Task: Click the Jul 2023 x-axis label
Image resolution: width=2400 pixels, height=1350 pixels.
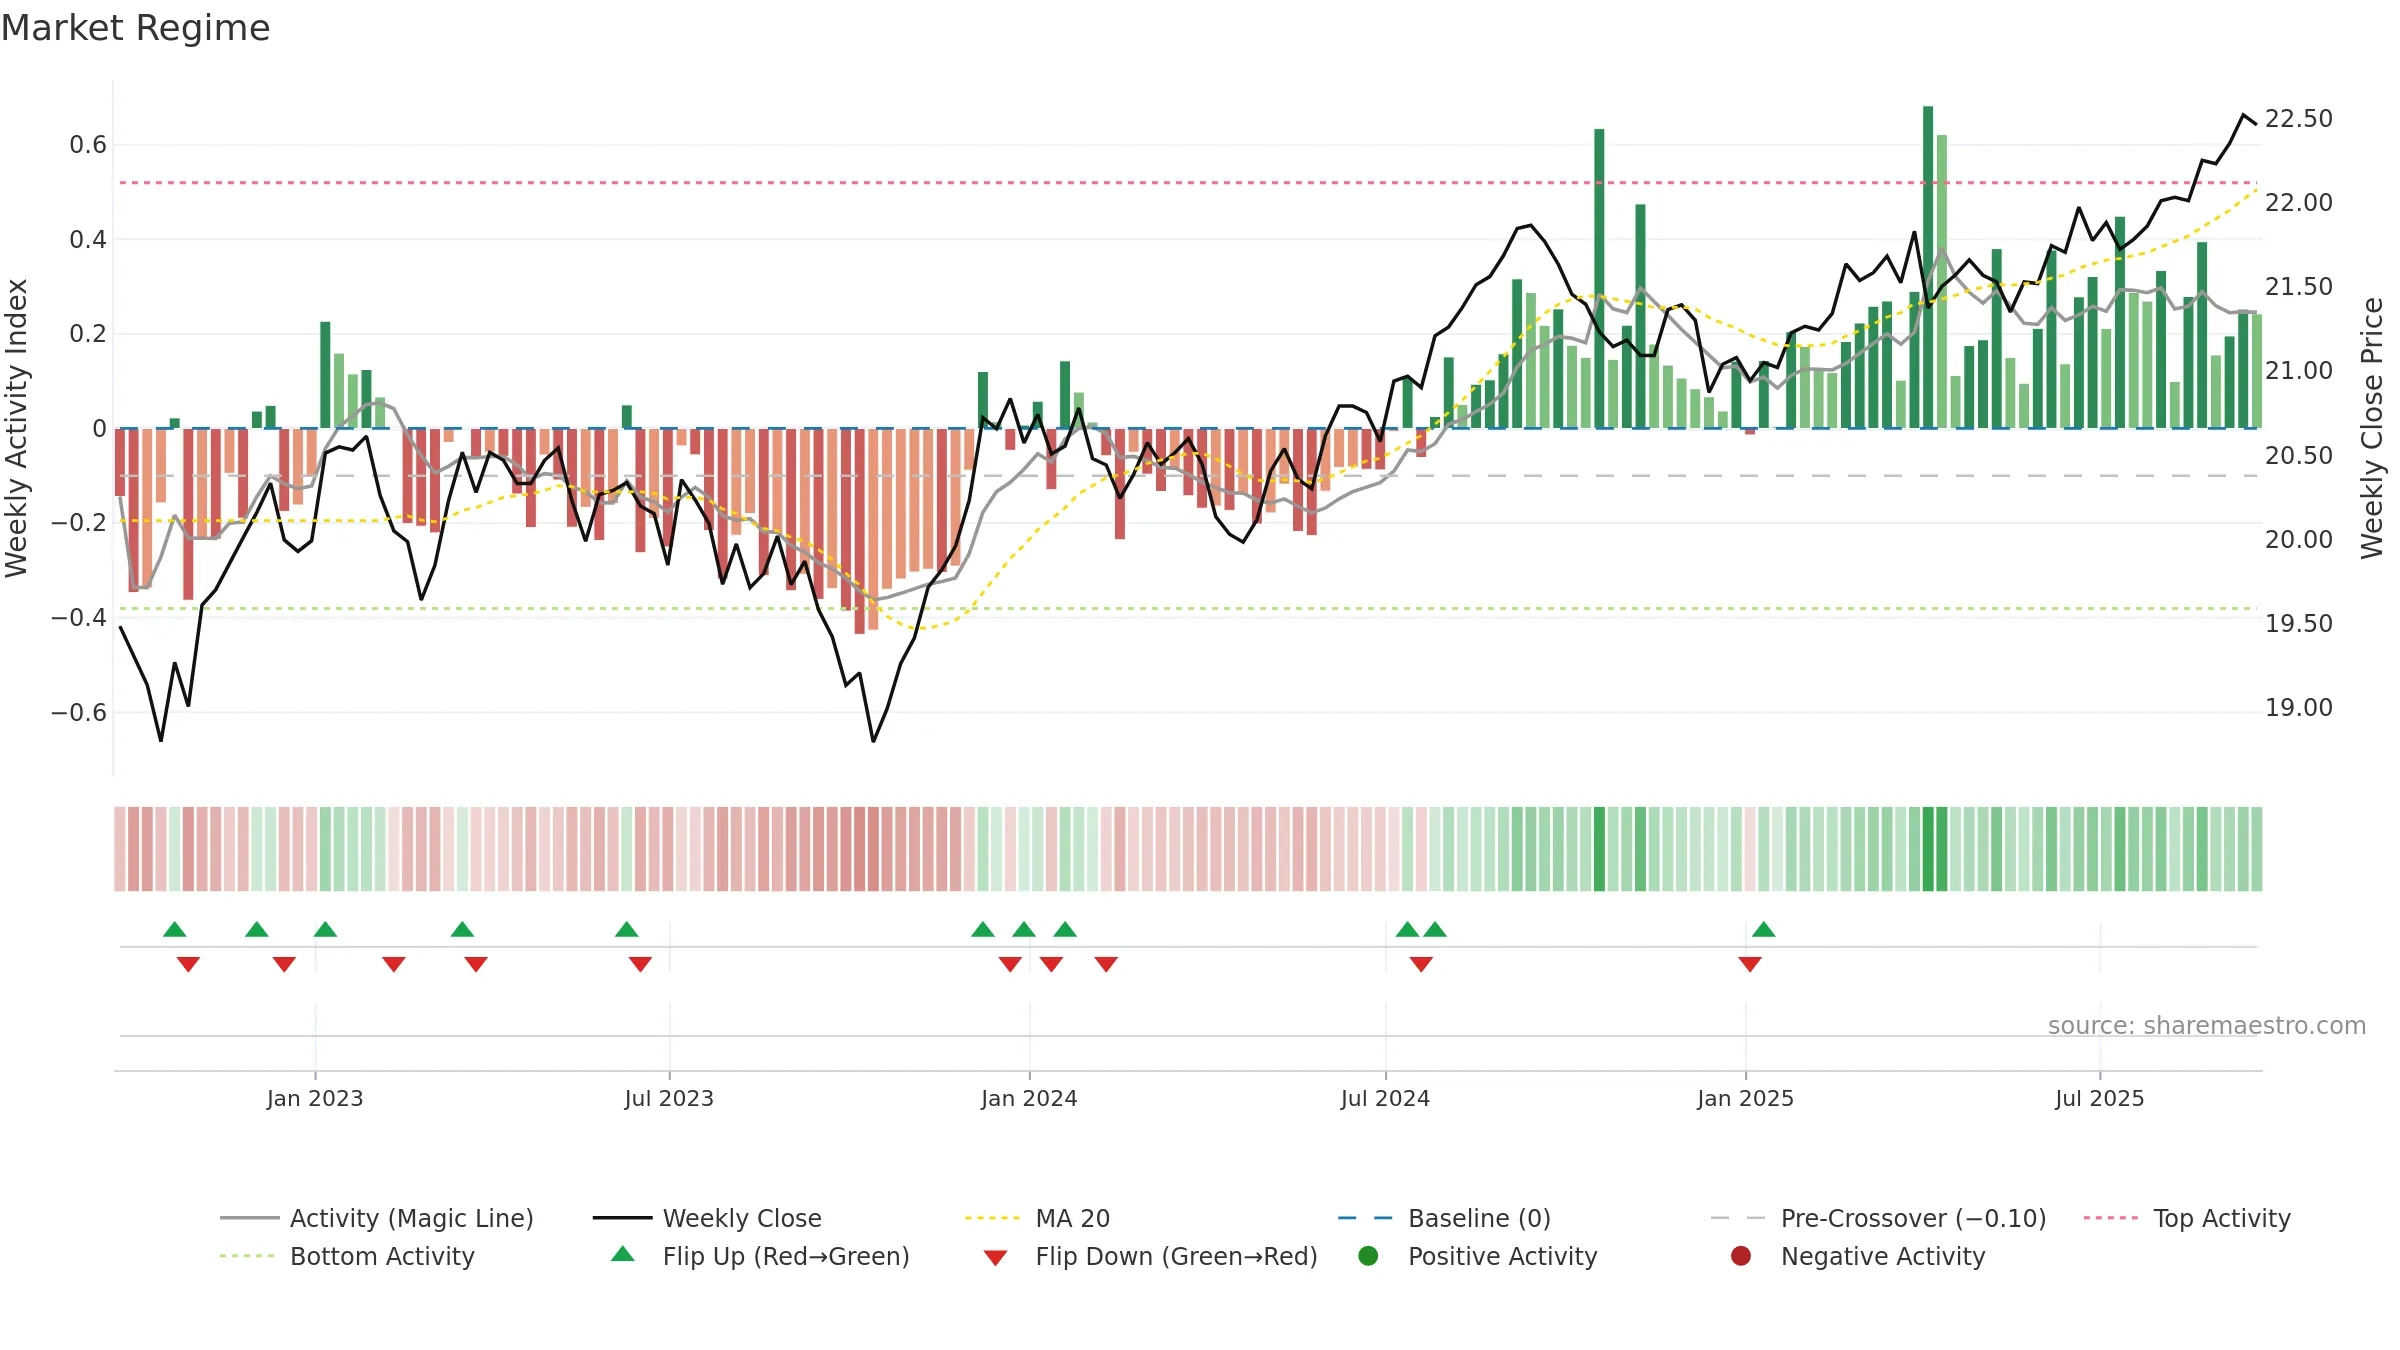Action: click(669, 1098)
